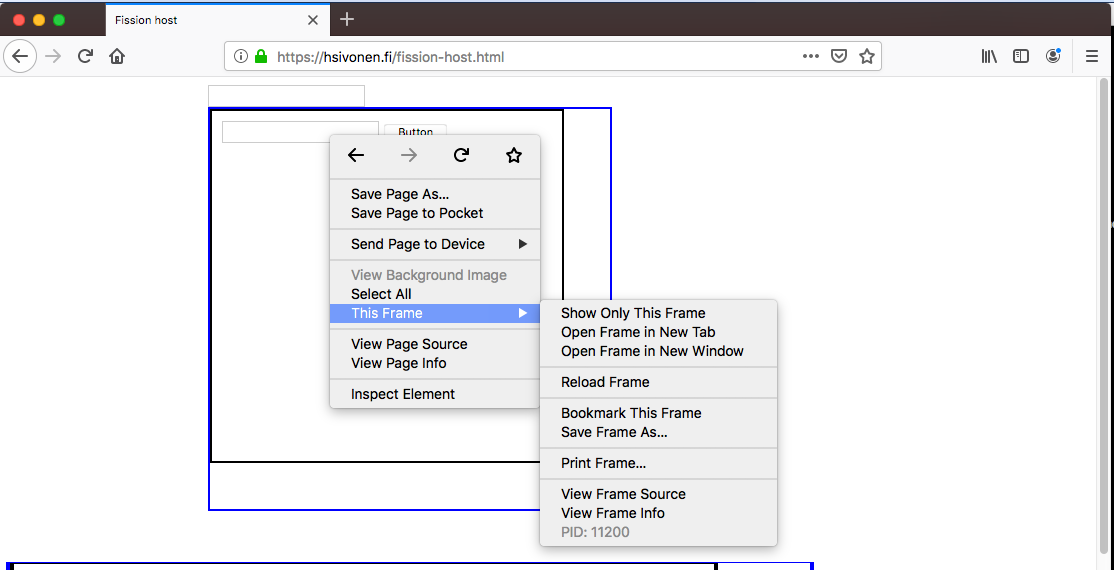Viewport: 1114px width, 570px height.
Task: Open the page actions three-dot menu
Action: pyautogui.click(x=811, y=57)
